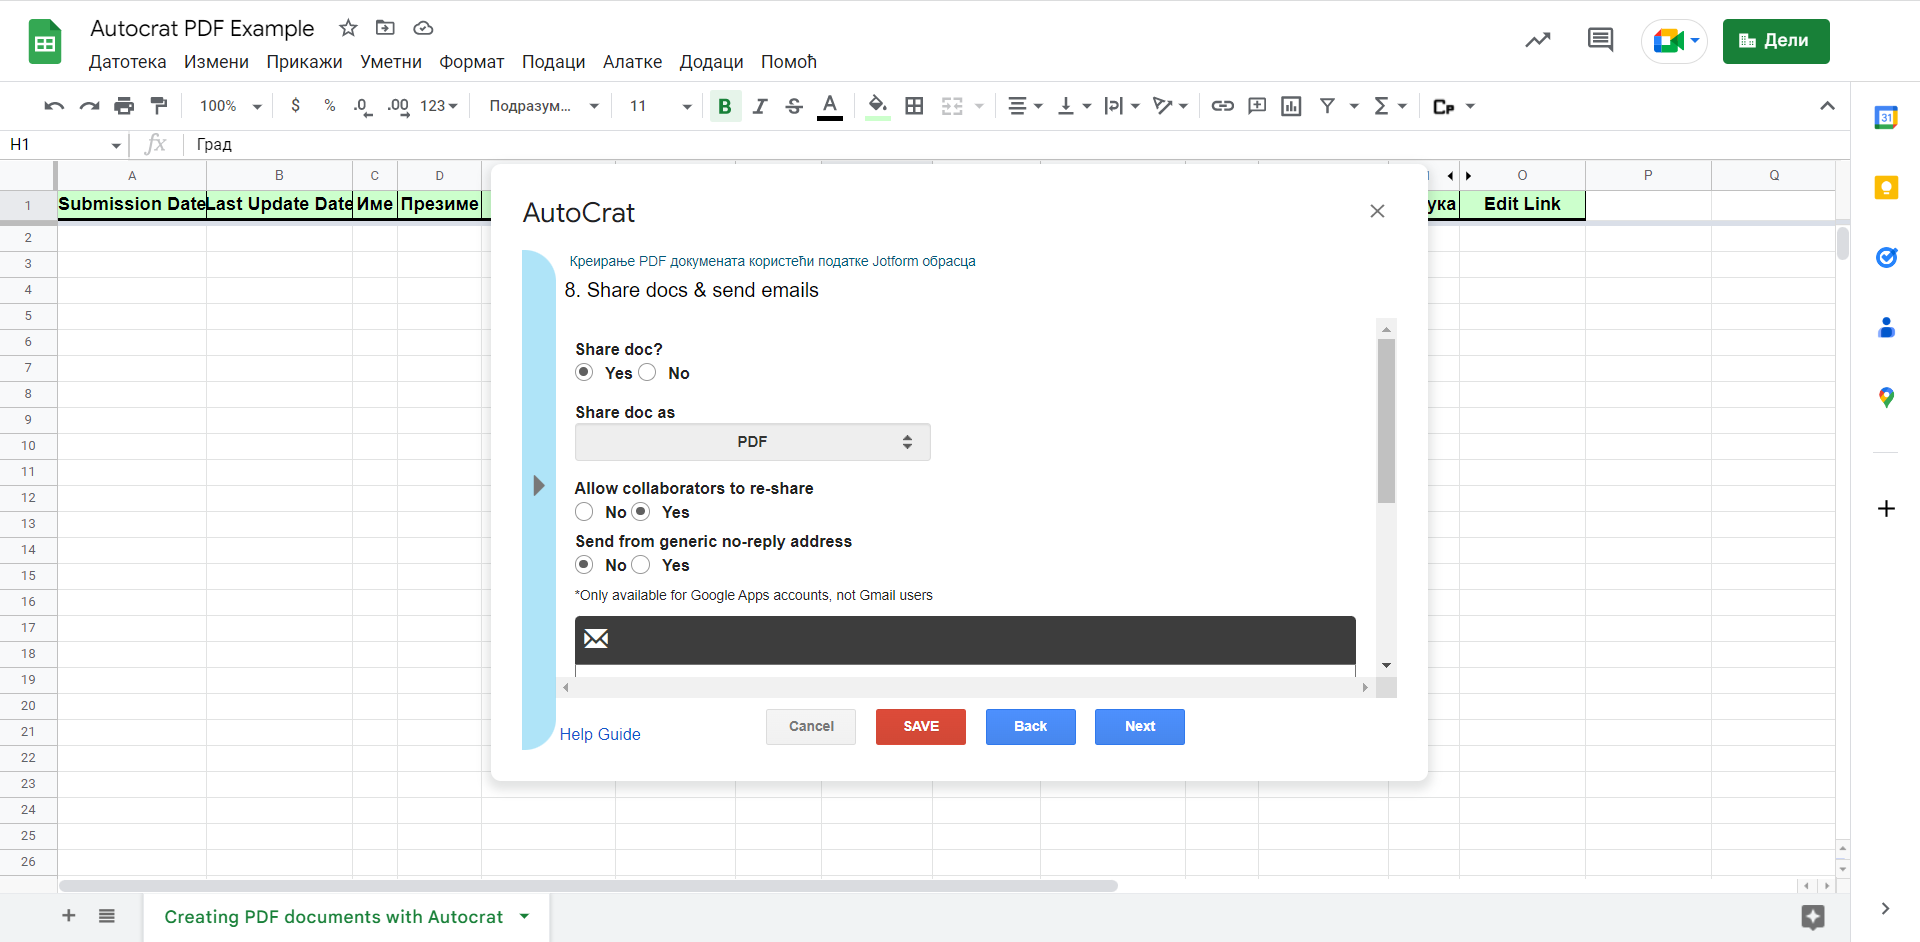Click the Insert link icon
This screenshot has height=942, width=1920.
(x=1222, y=106)
